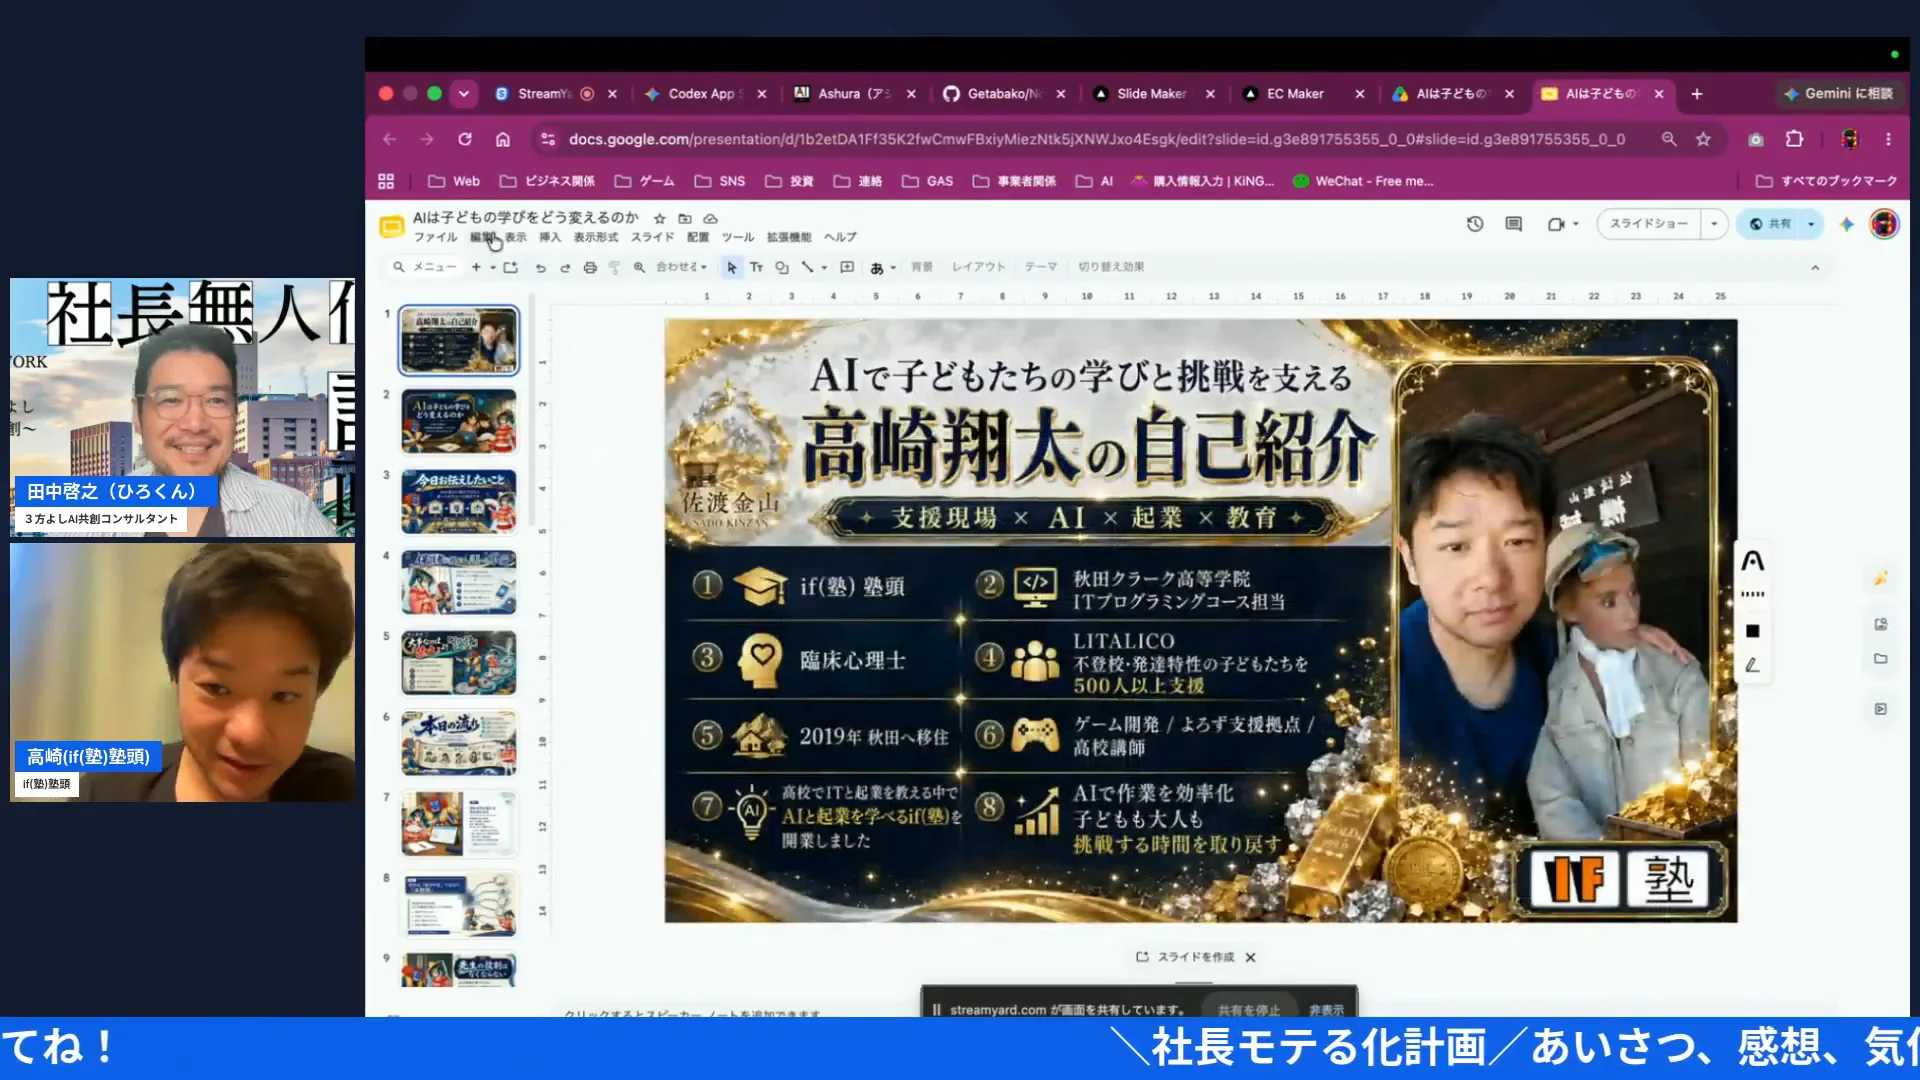Select slide 5 thumbnail
Screen dimensions: 1920x1080
(x=459, y=662)
